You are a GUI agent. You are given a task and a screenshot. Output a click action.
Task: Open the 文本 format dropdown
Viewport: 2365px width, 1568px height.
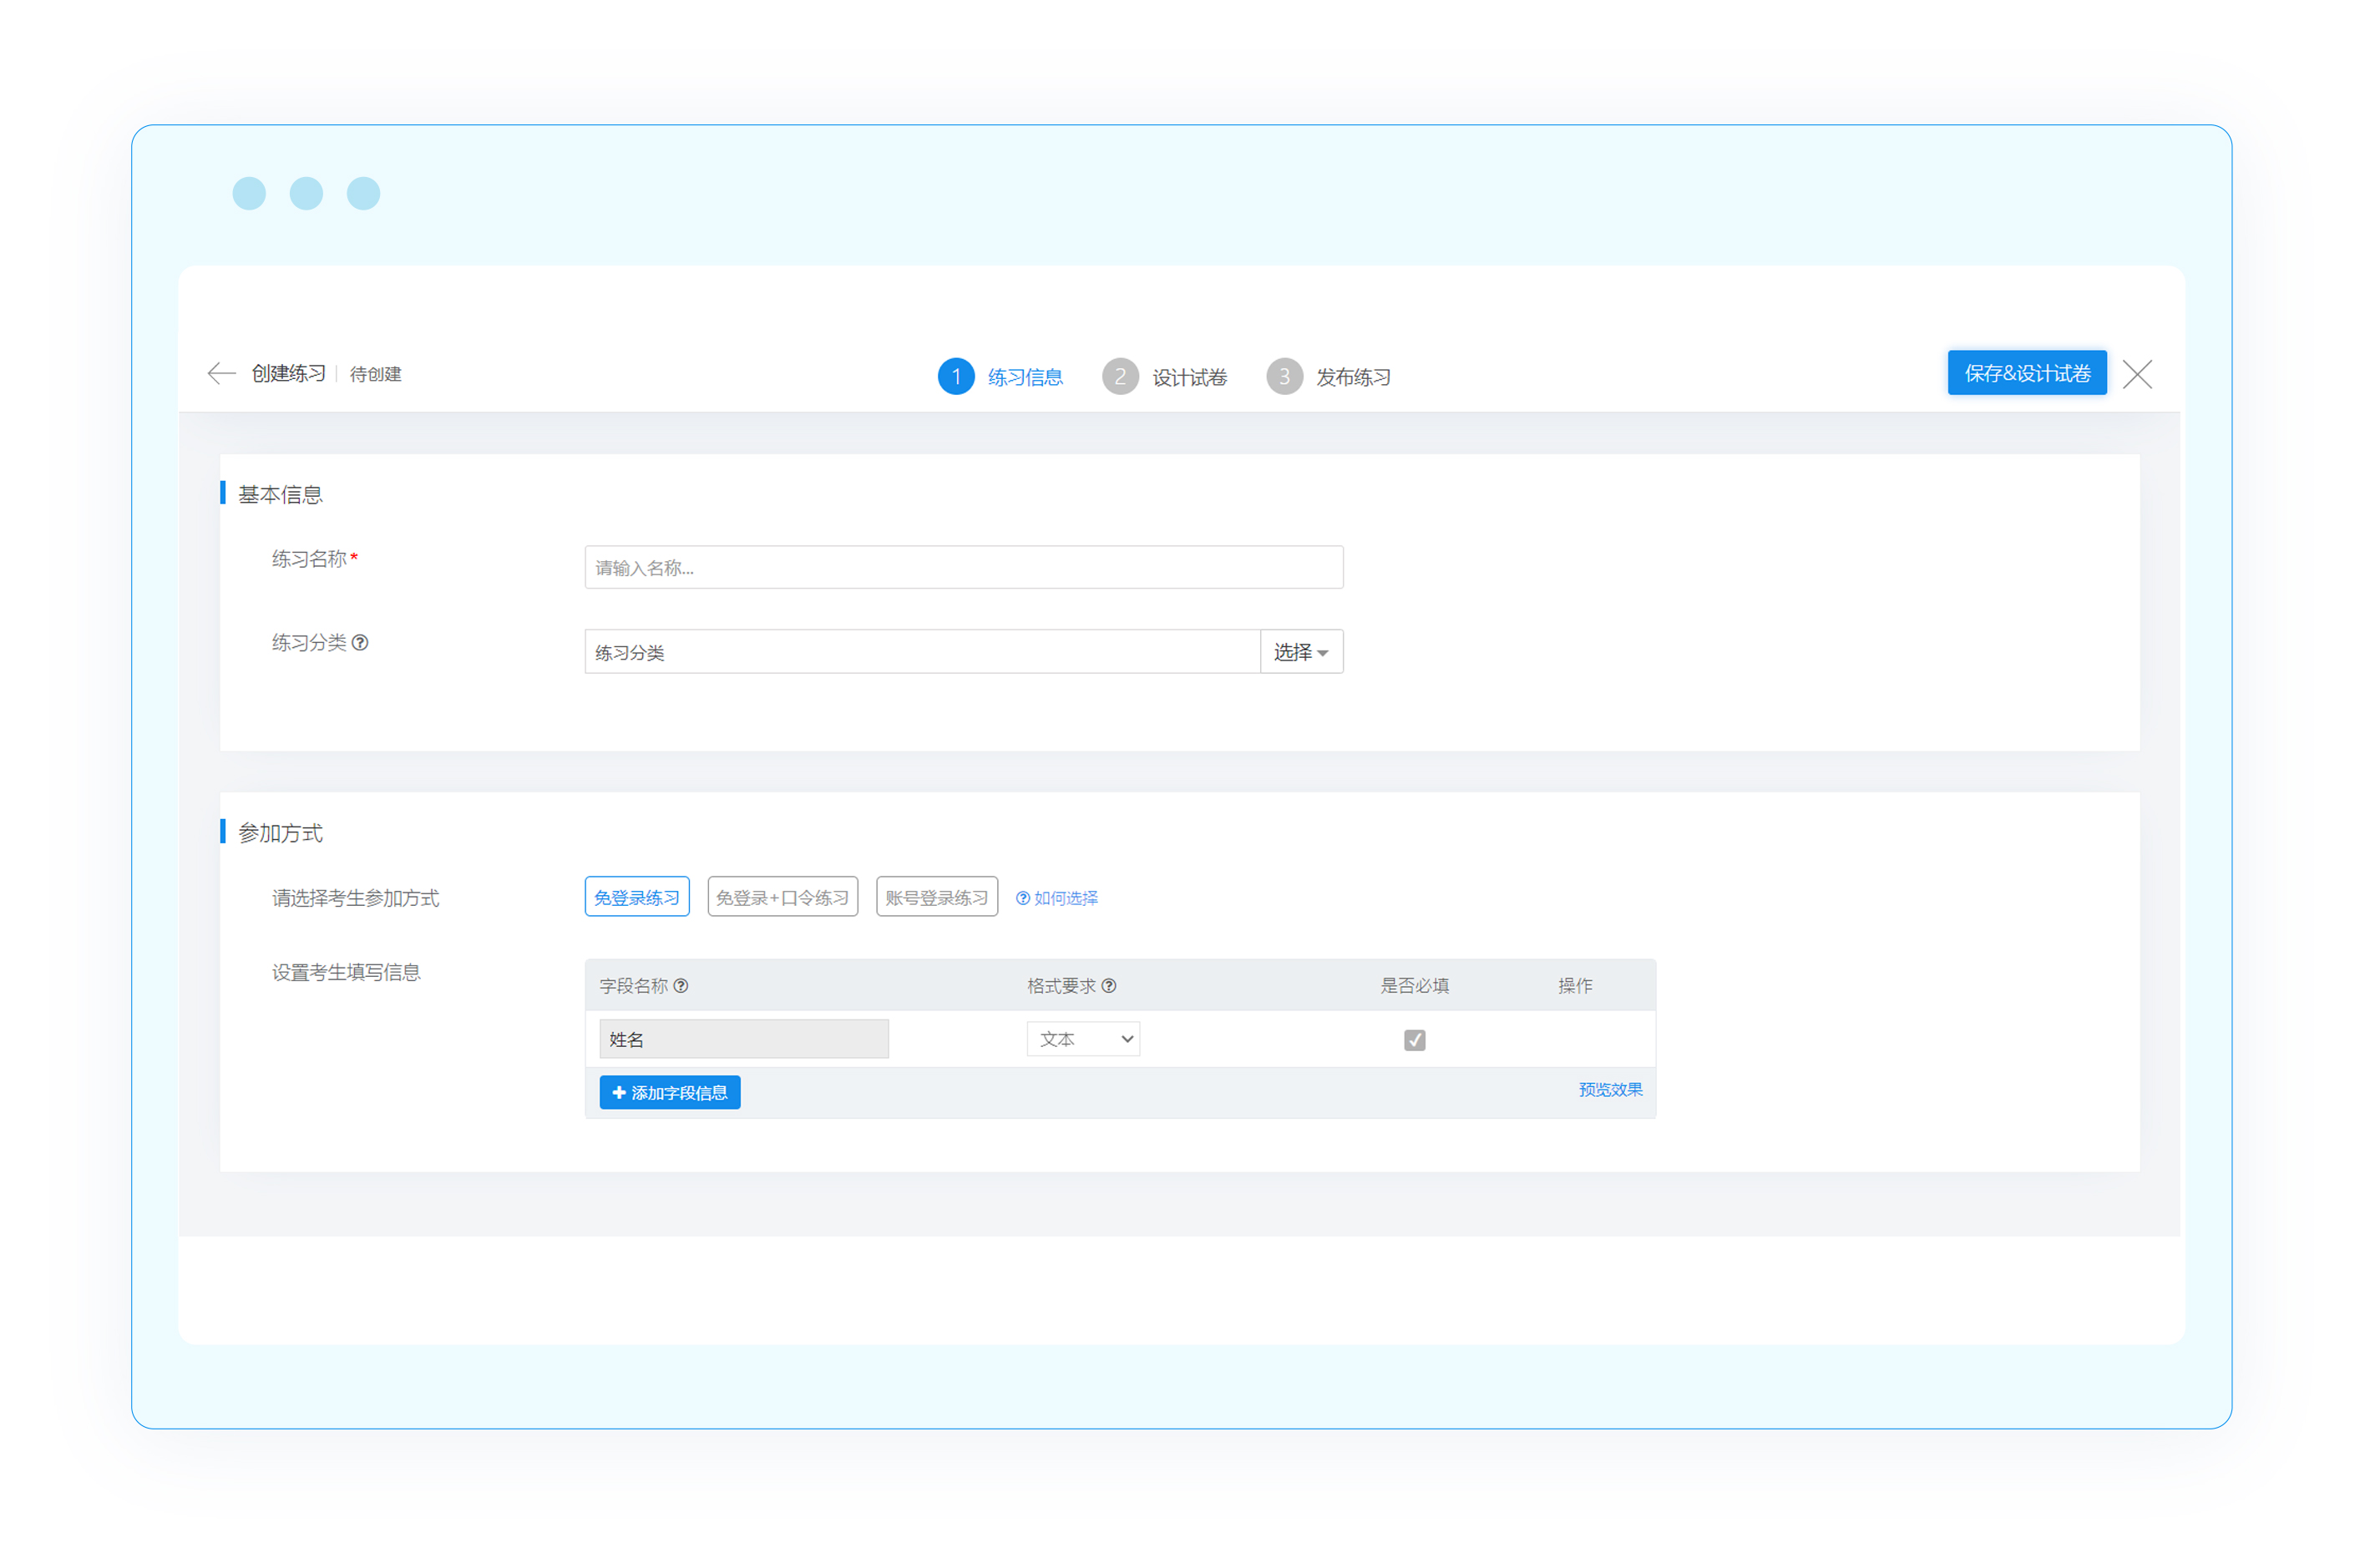point(1083,1039)
